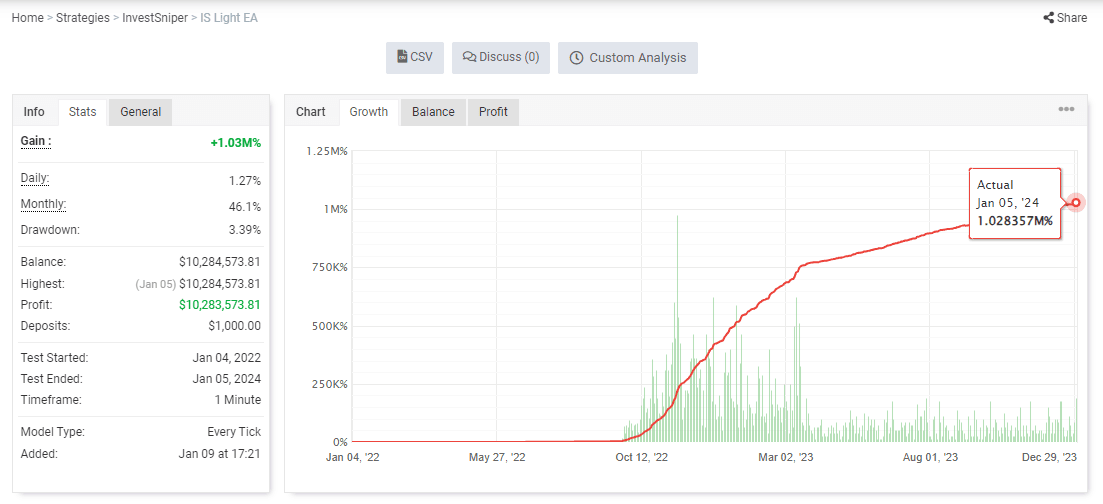
Task: Click the underlined Monthly label
Action: tap(43, 205)
